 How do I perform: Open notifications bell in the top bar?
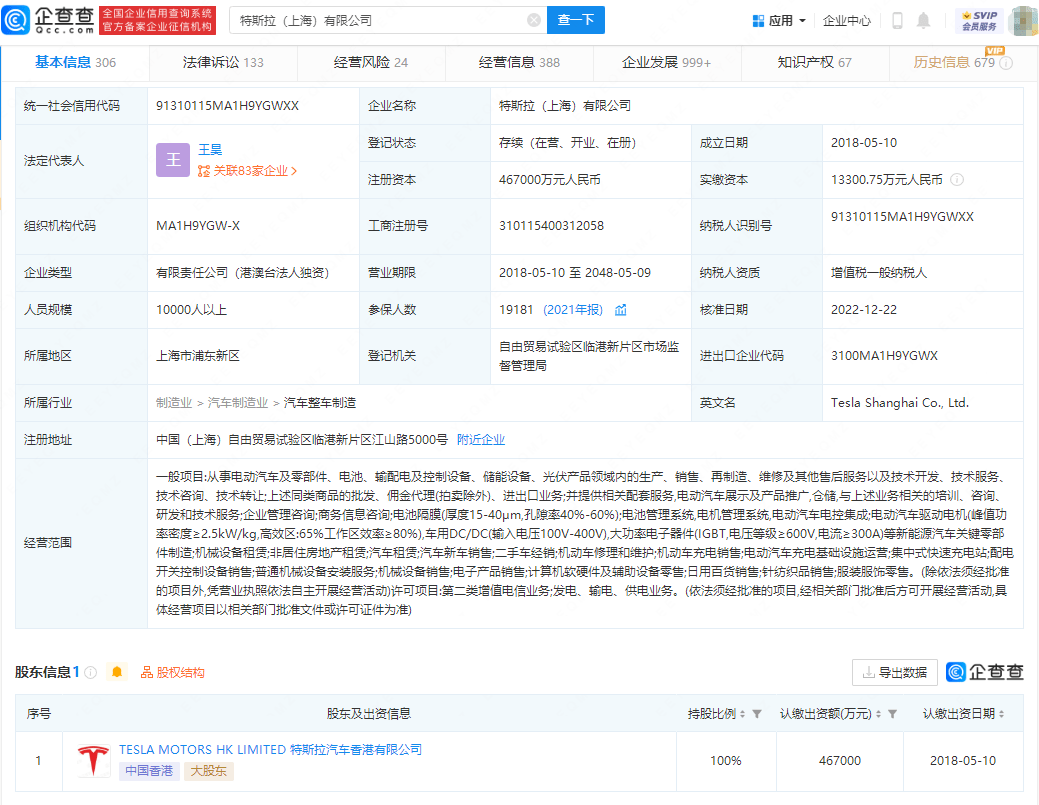923,20
